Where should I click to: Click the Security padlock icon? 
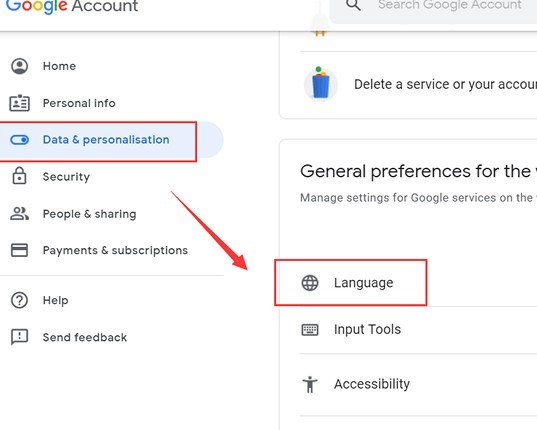click(20, 176)
